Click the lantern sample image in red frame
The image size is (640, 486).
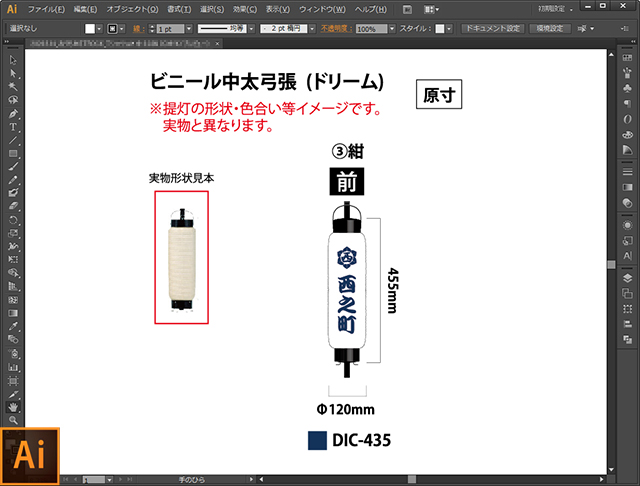click(182, 258)
